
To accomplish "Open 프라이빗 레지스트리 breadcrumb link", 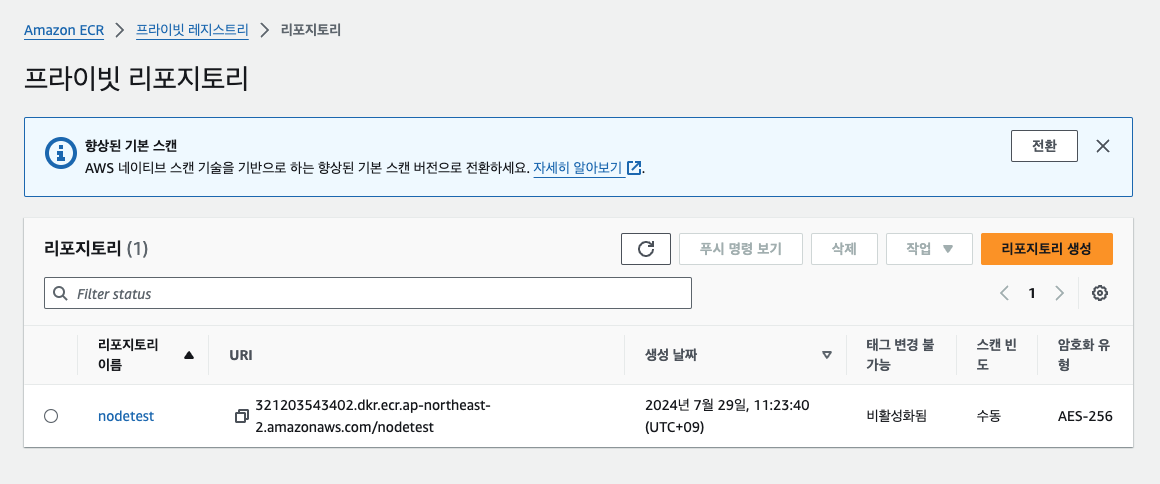I will [x=192, y=30].
